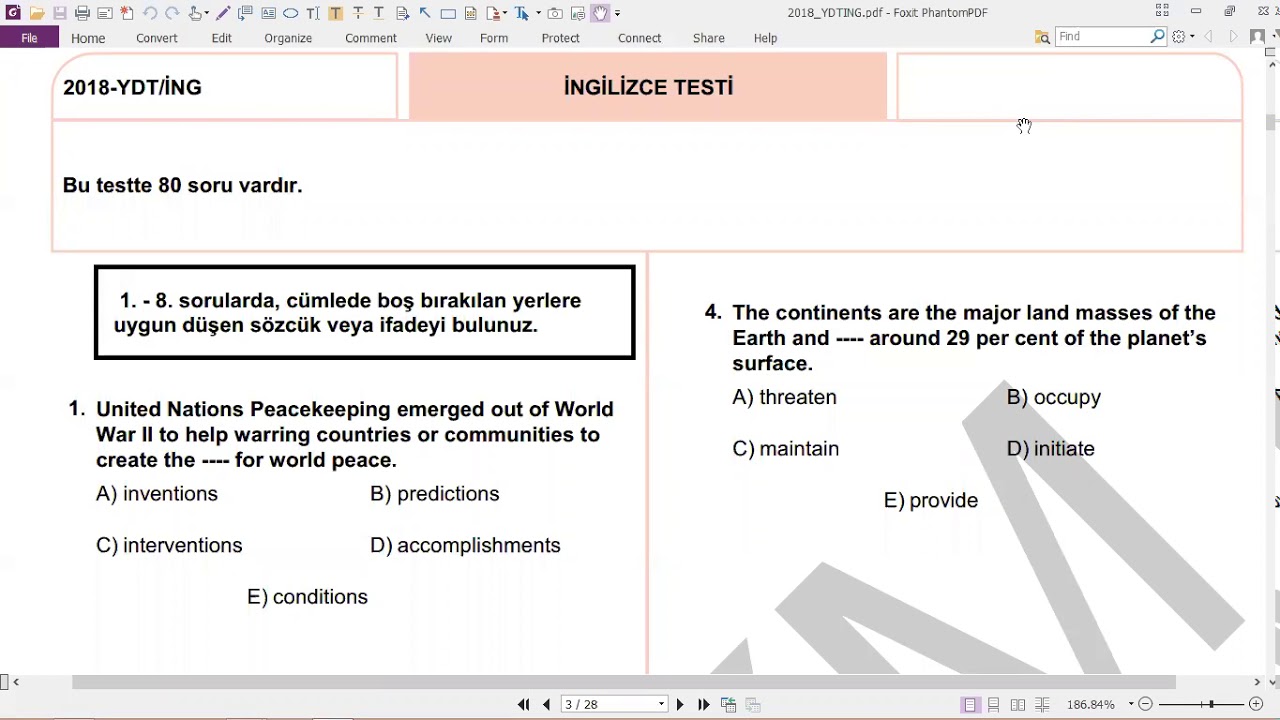The width and height of the screenshot is (1280, 720).
Task: Switch to the Connect tab
Action: coord(640,38)
